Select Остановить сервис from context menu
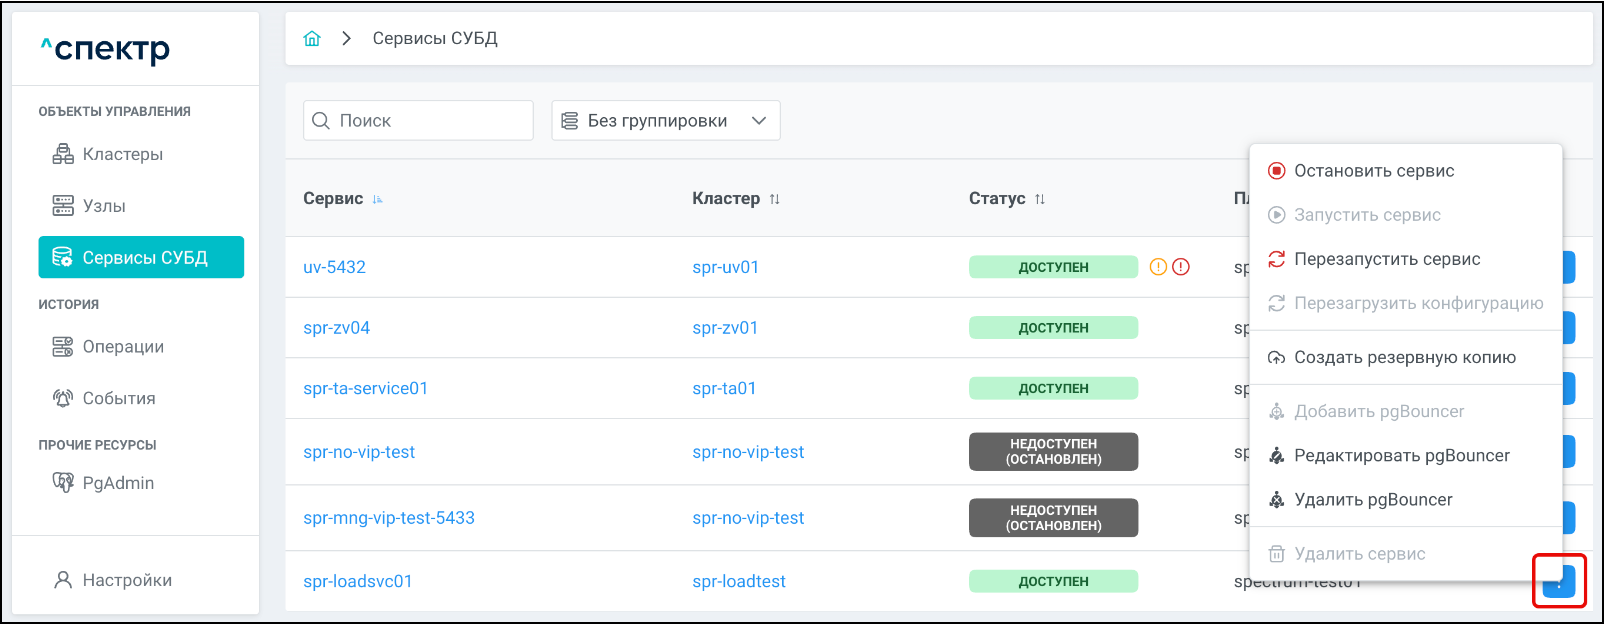Viewport: 1604px width, 624px height. [1373, 171]
